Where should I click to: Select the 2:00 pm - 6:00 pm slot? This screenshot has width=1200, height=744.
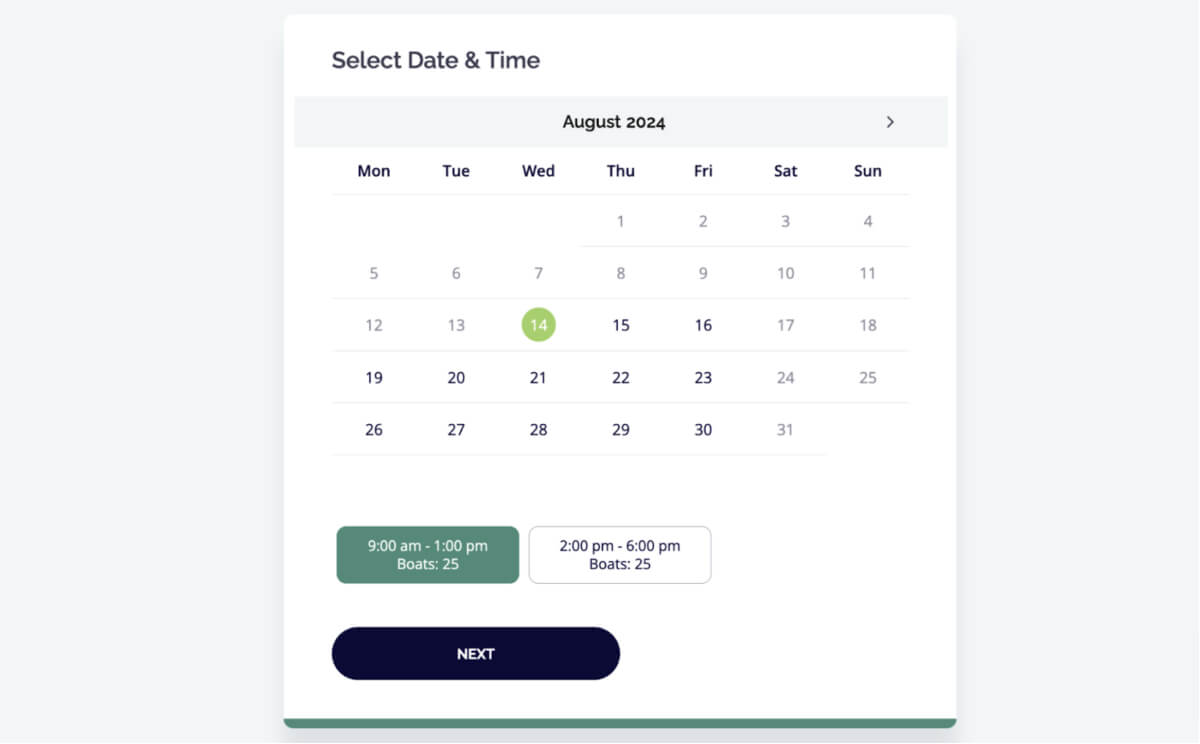click(x=620, y=555)
